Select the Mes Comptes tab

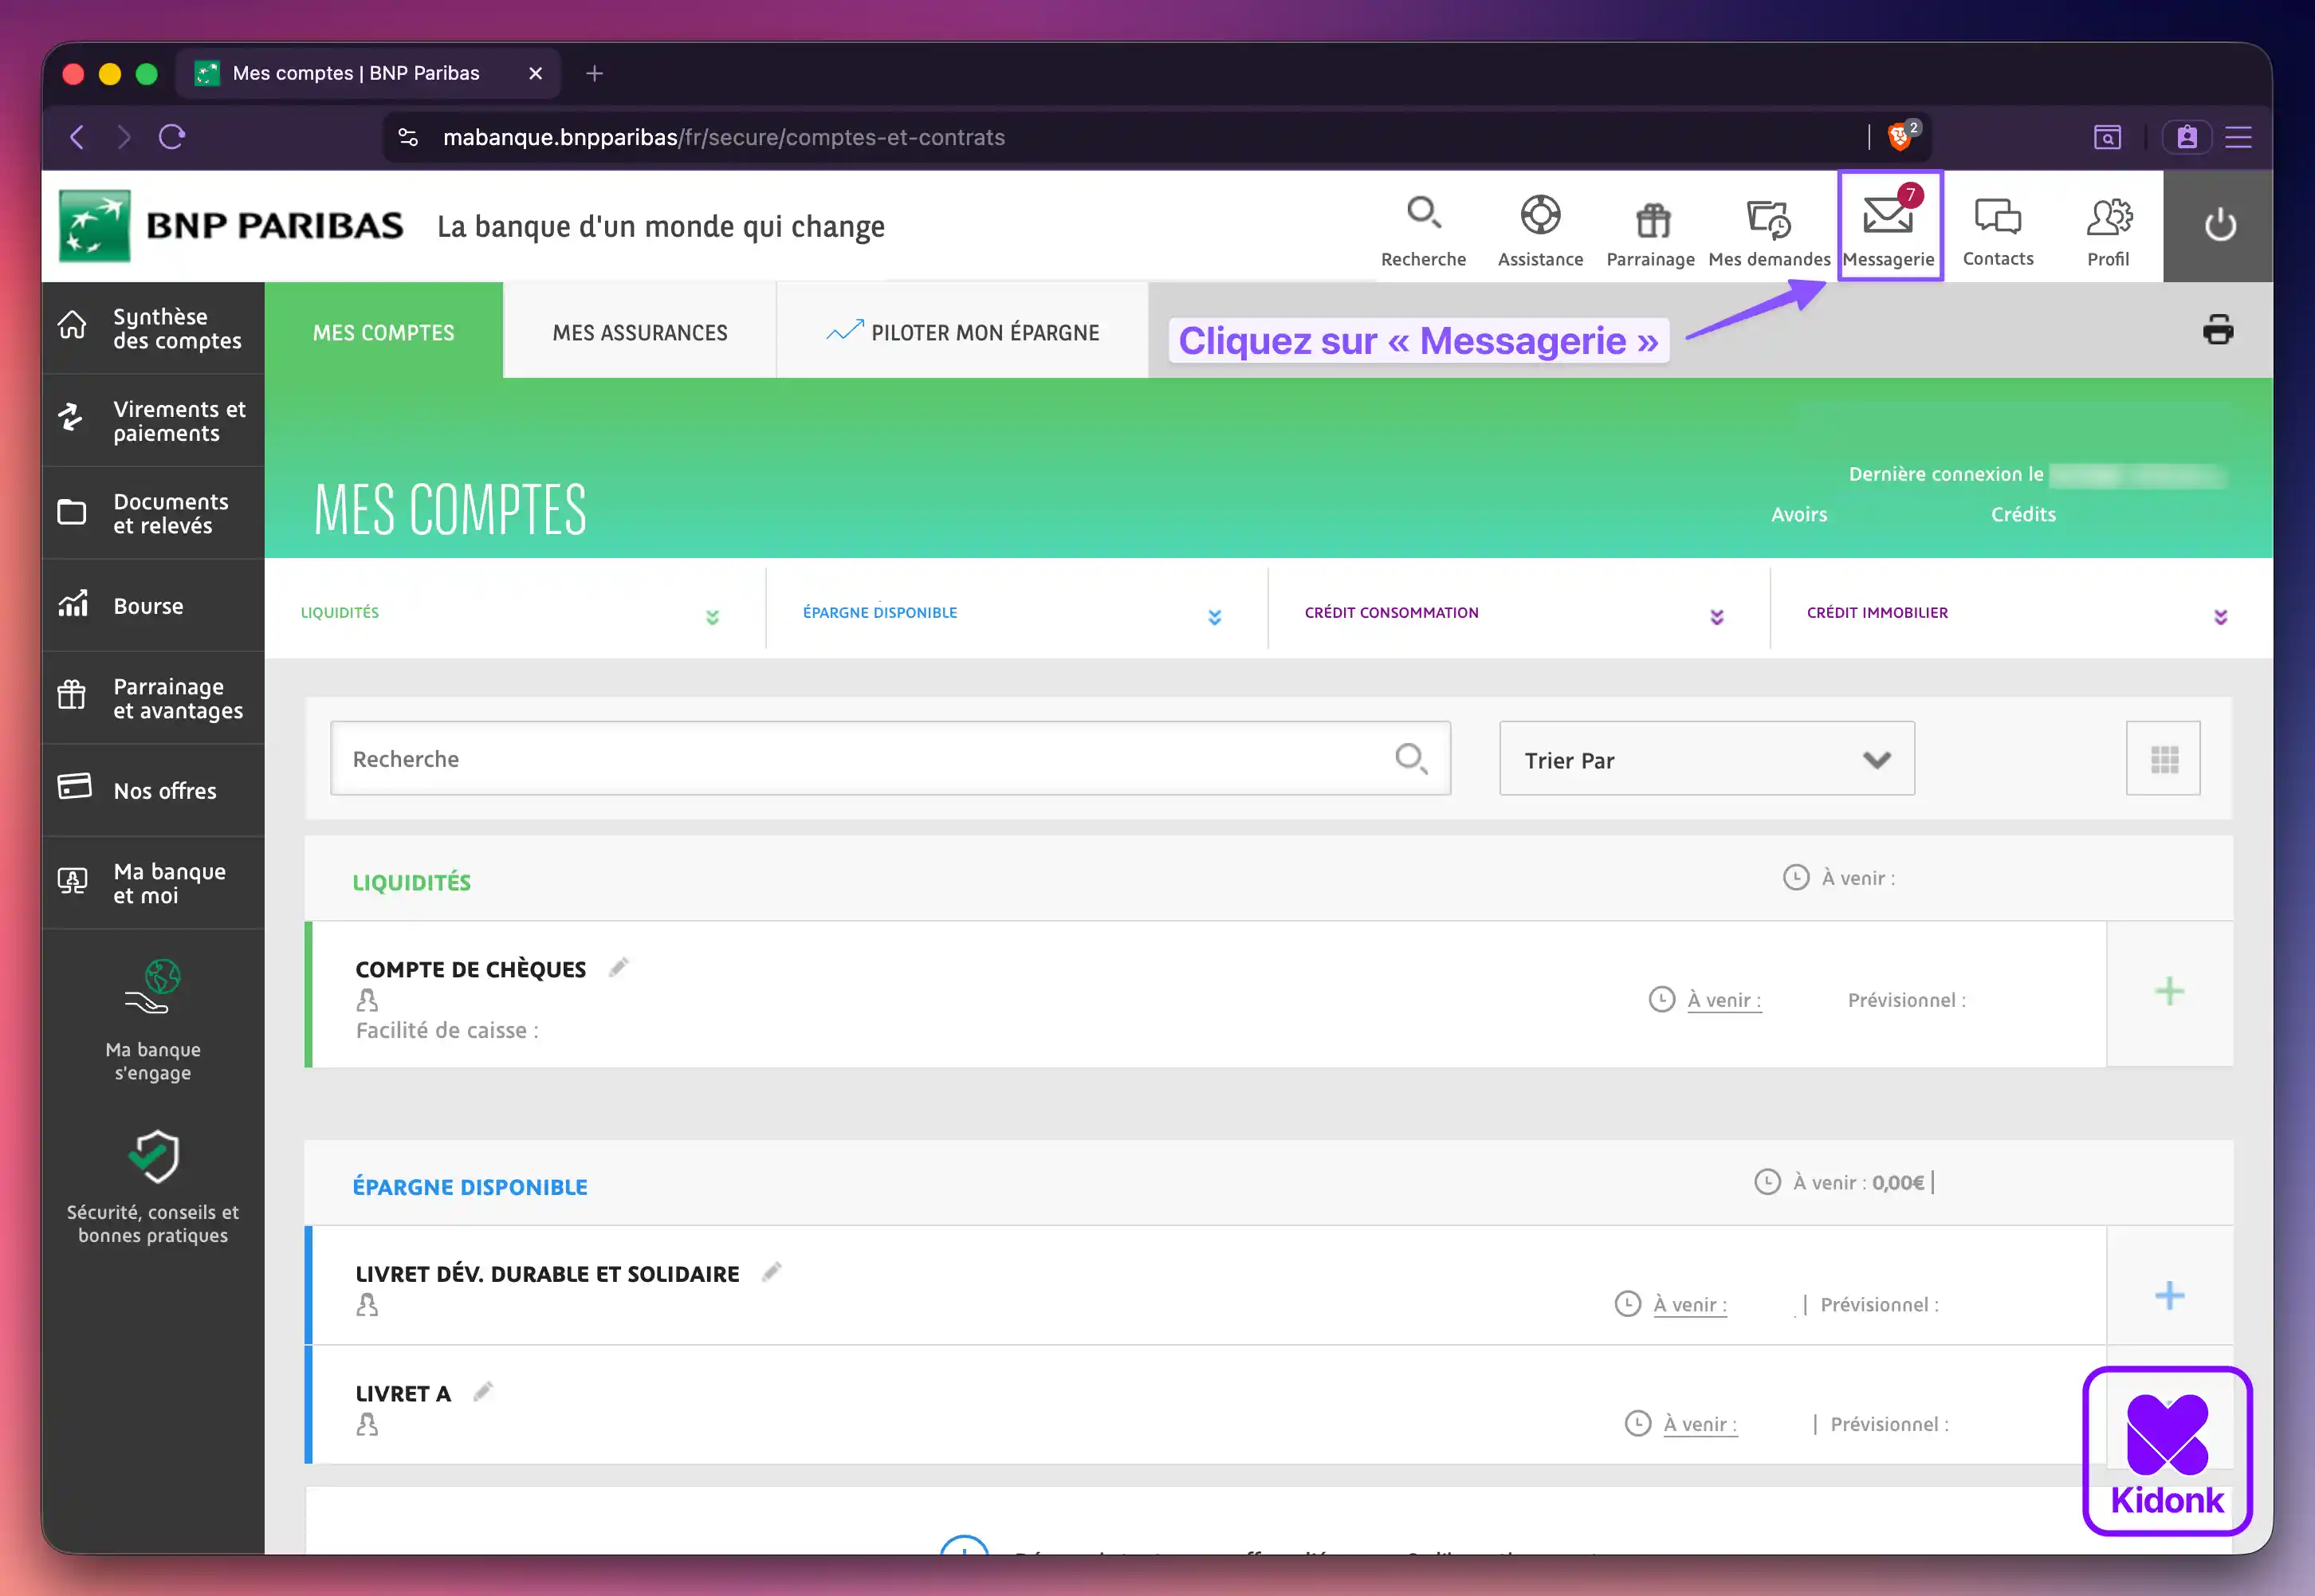coord(384,332)
